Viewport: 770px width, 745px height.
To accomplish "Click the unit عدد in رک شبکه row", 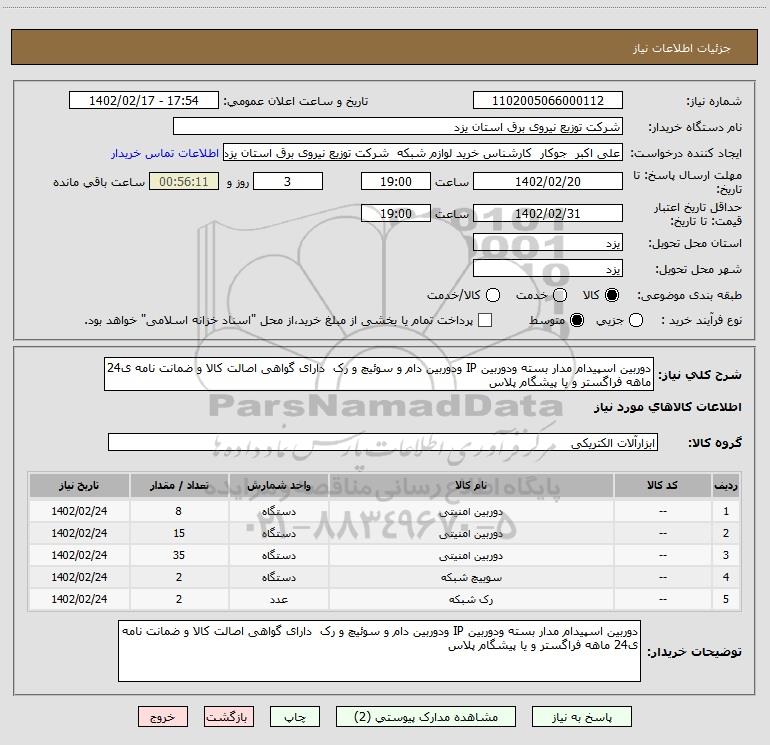I will [x=278, y=600].
